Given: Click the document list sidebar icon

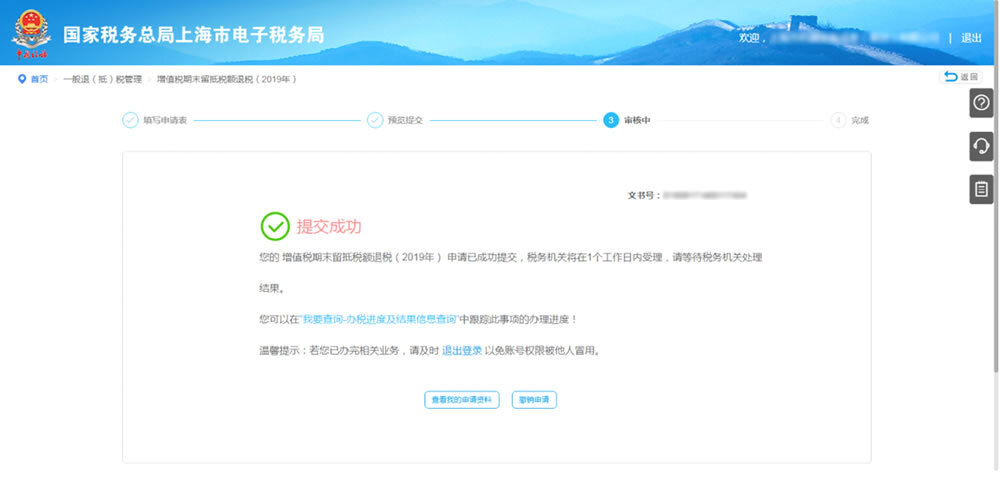Looking at the screenshot, I should 981,189.
